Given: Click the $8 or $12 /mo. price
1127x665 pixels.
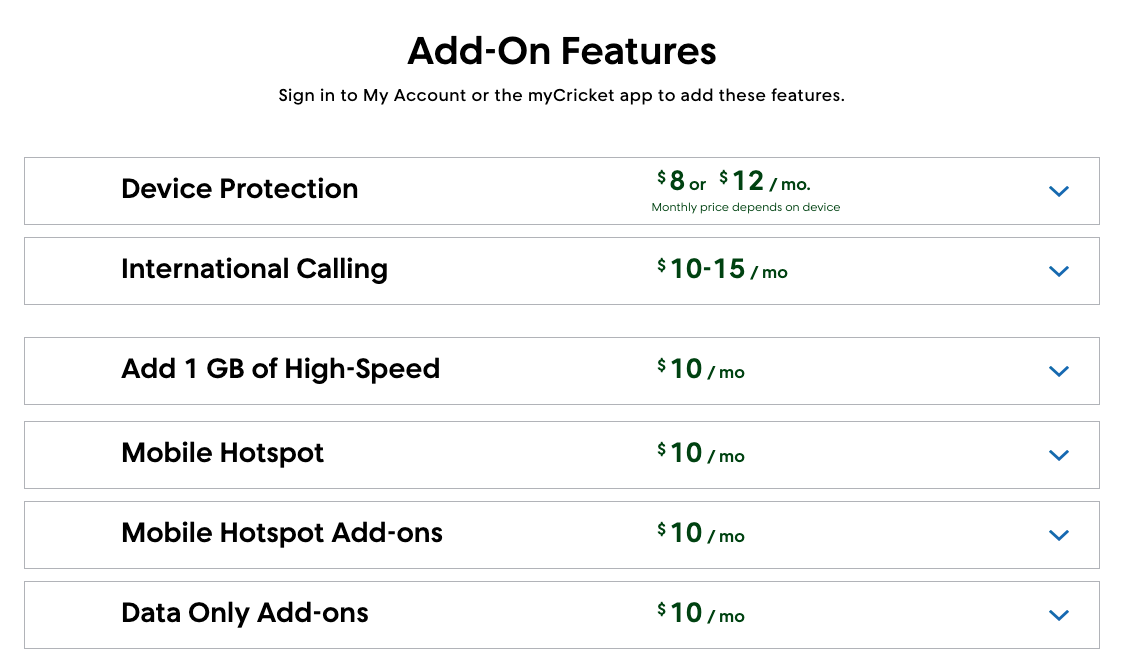Looking at the screenshot, I should tap(733, 182).
